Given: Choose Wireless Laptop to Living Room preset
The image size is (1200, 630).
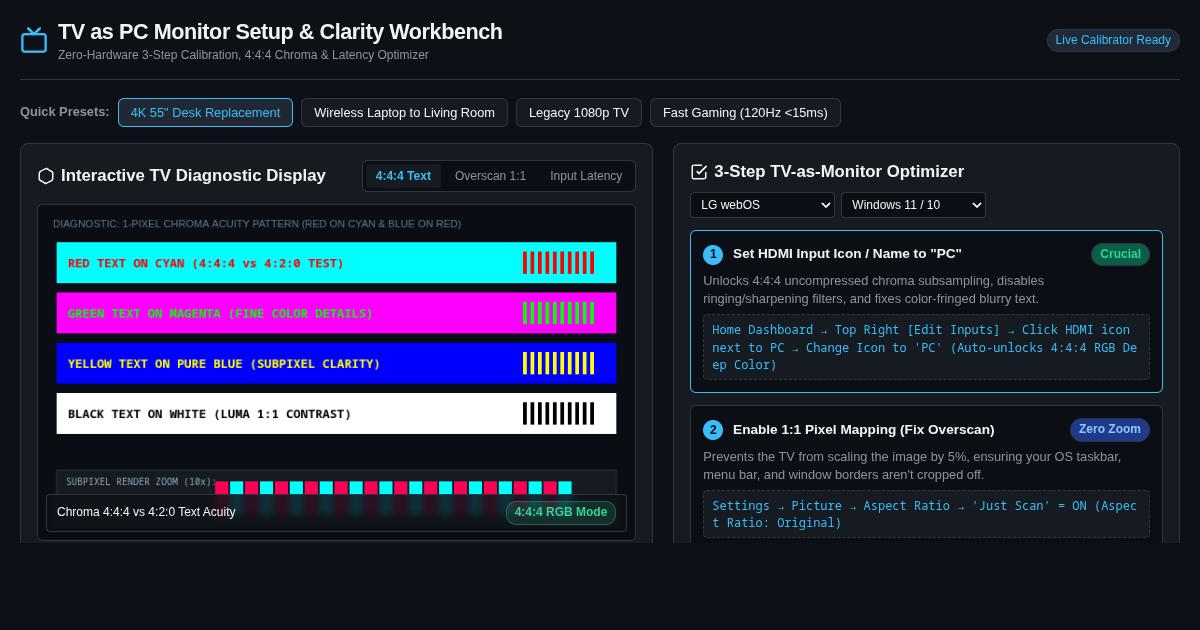Looking at the screenshot, I should 404,113.
